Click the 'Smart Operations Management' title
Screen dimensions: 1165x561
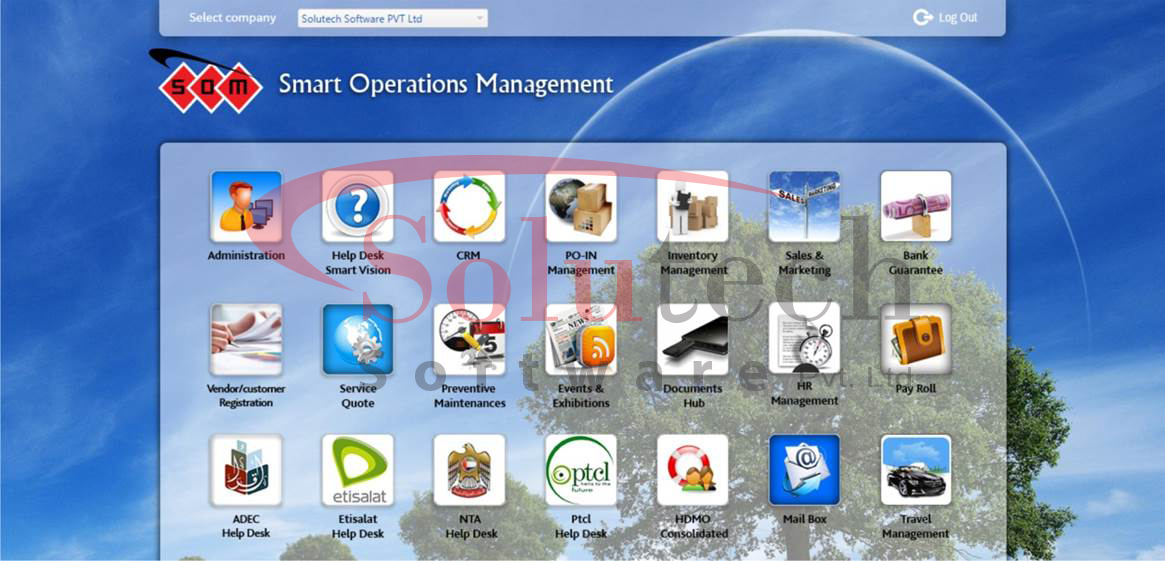point(446,84)
